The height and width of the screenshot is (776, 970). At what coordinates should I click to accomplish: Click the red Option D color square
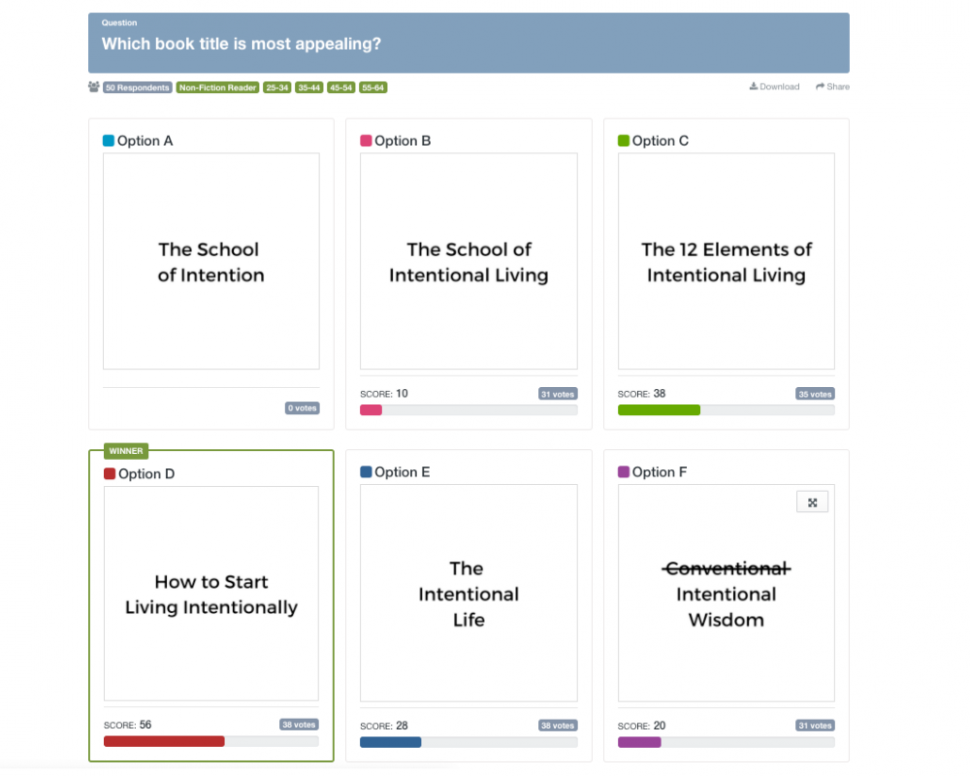tap(109, 474)
